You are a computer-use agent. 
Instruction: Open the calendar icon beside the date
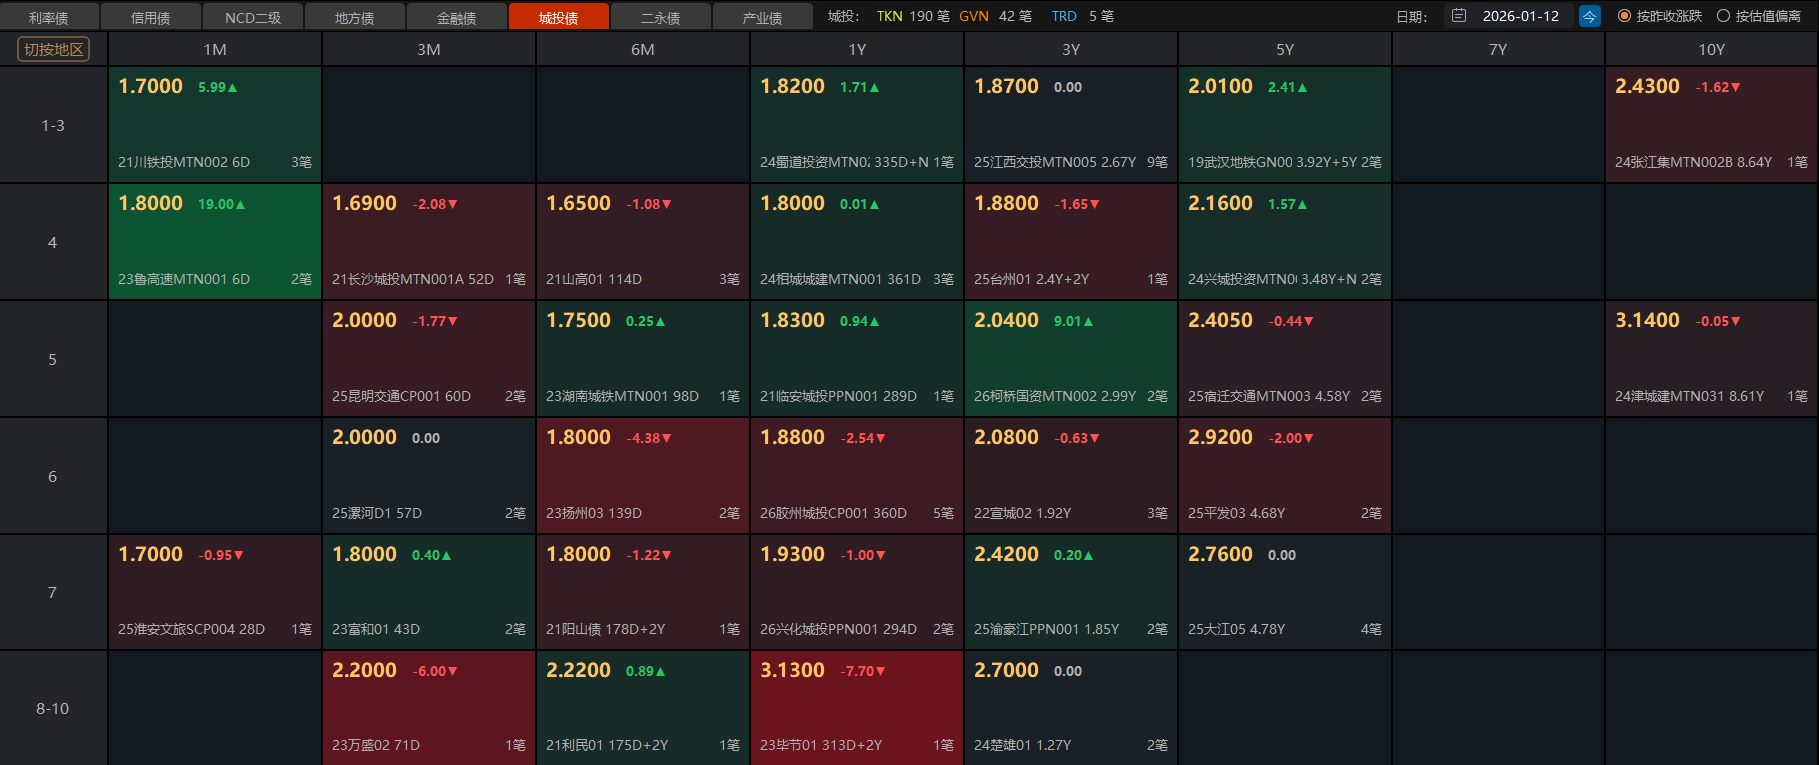[x=1459, y=16]
